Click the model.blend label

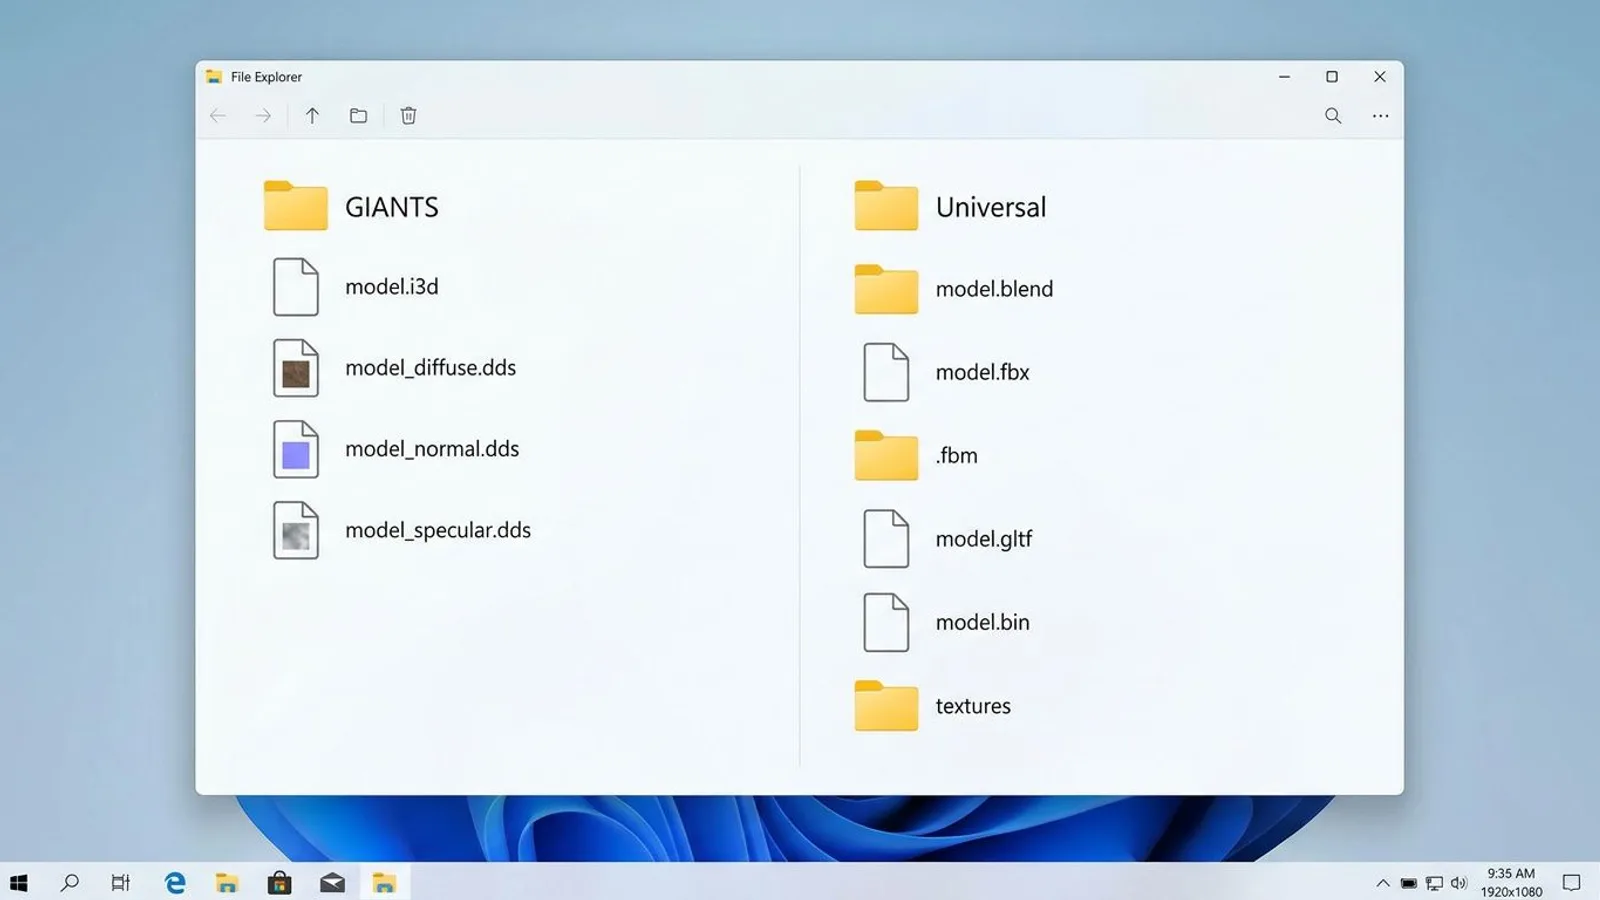(994, 289)
